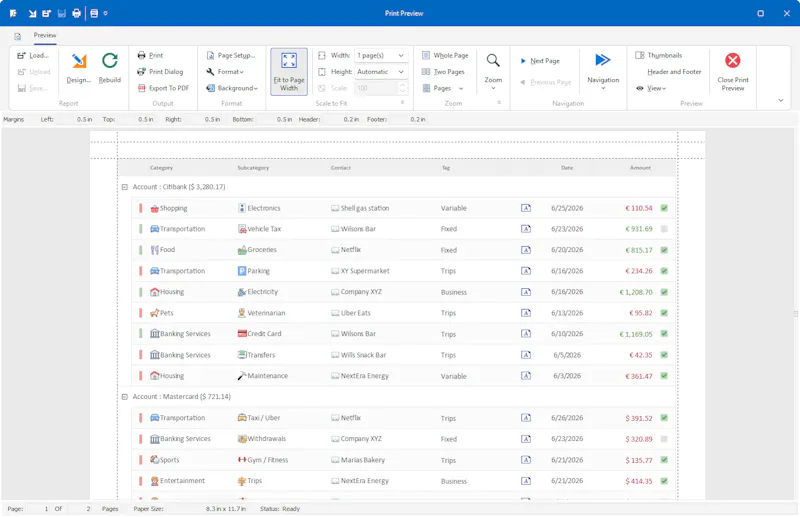
Task: Select Two Pages zoom mode
Action: pyautogui.click(x=443, y=72)
